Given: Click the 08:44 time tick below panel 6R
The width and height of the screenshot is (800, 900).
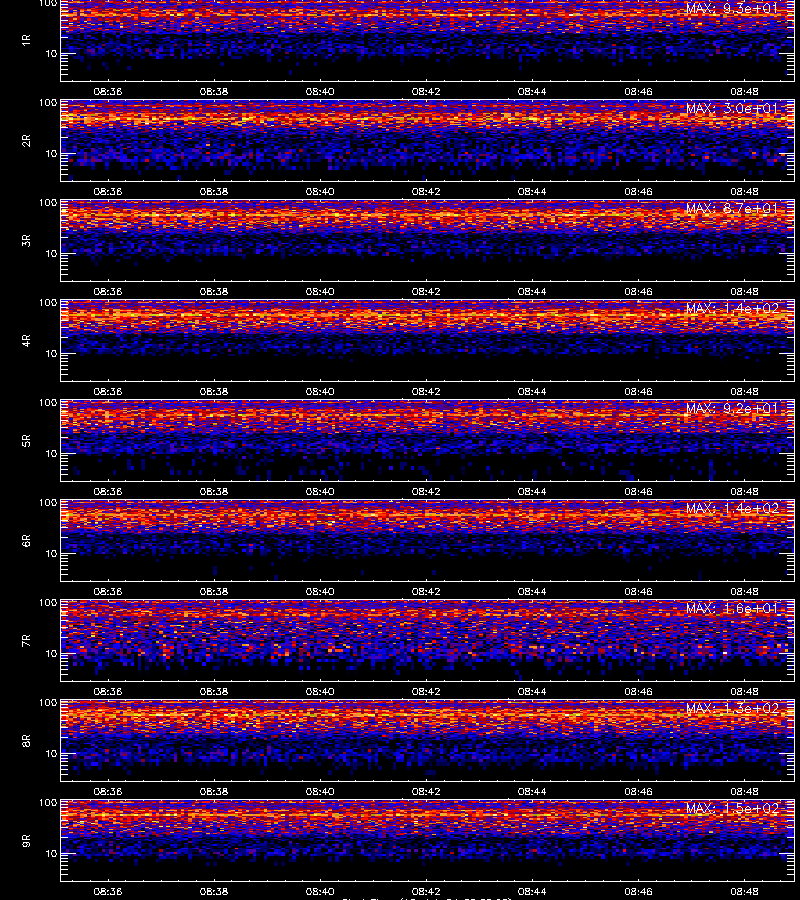Looking at the screenshot, I should point(532,591).
